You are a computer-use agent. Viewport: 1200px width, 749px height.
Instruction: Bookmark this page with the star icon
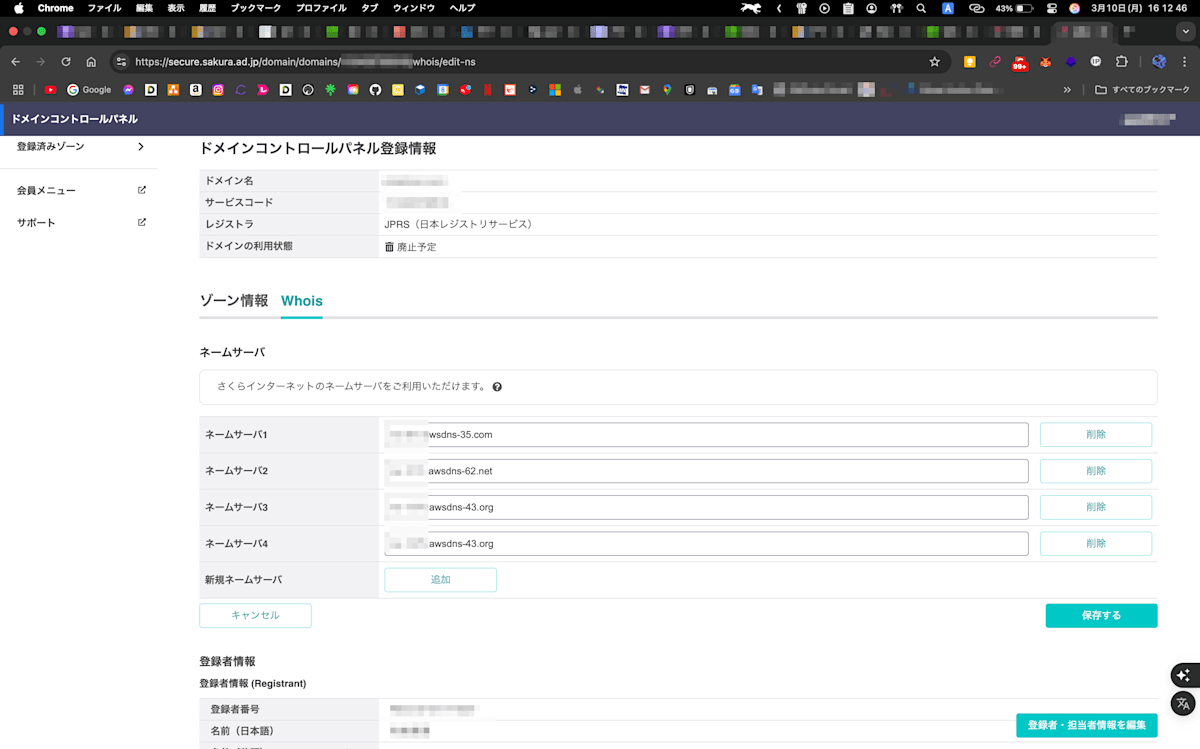pyautogui.click(x=934, y=61)
